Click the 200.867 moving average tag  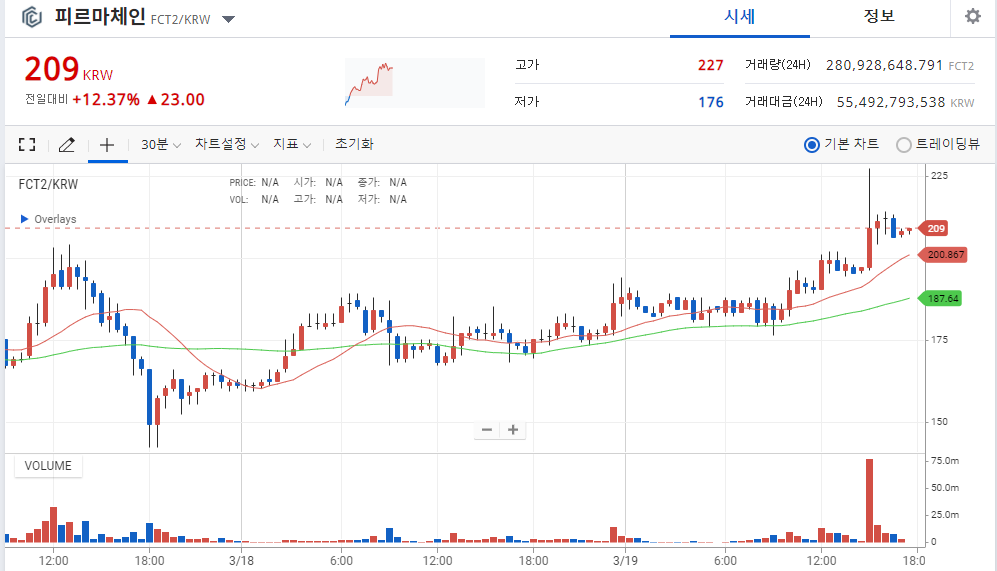[x=943, y=254]
